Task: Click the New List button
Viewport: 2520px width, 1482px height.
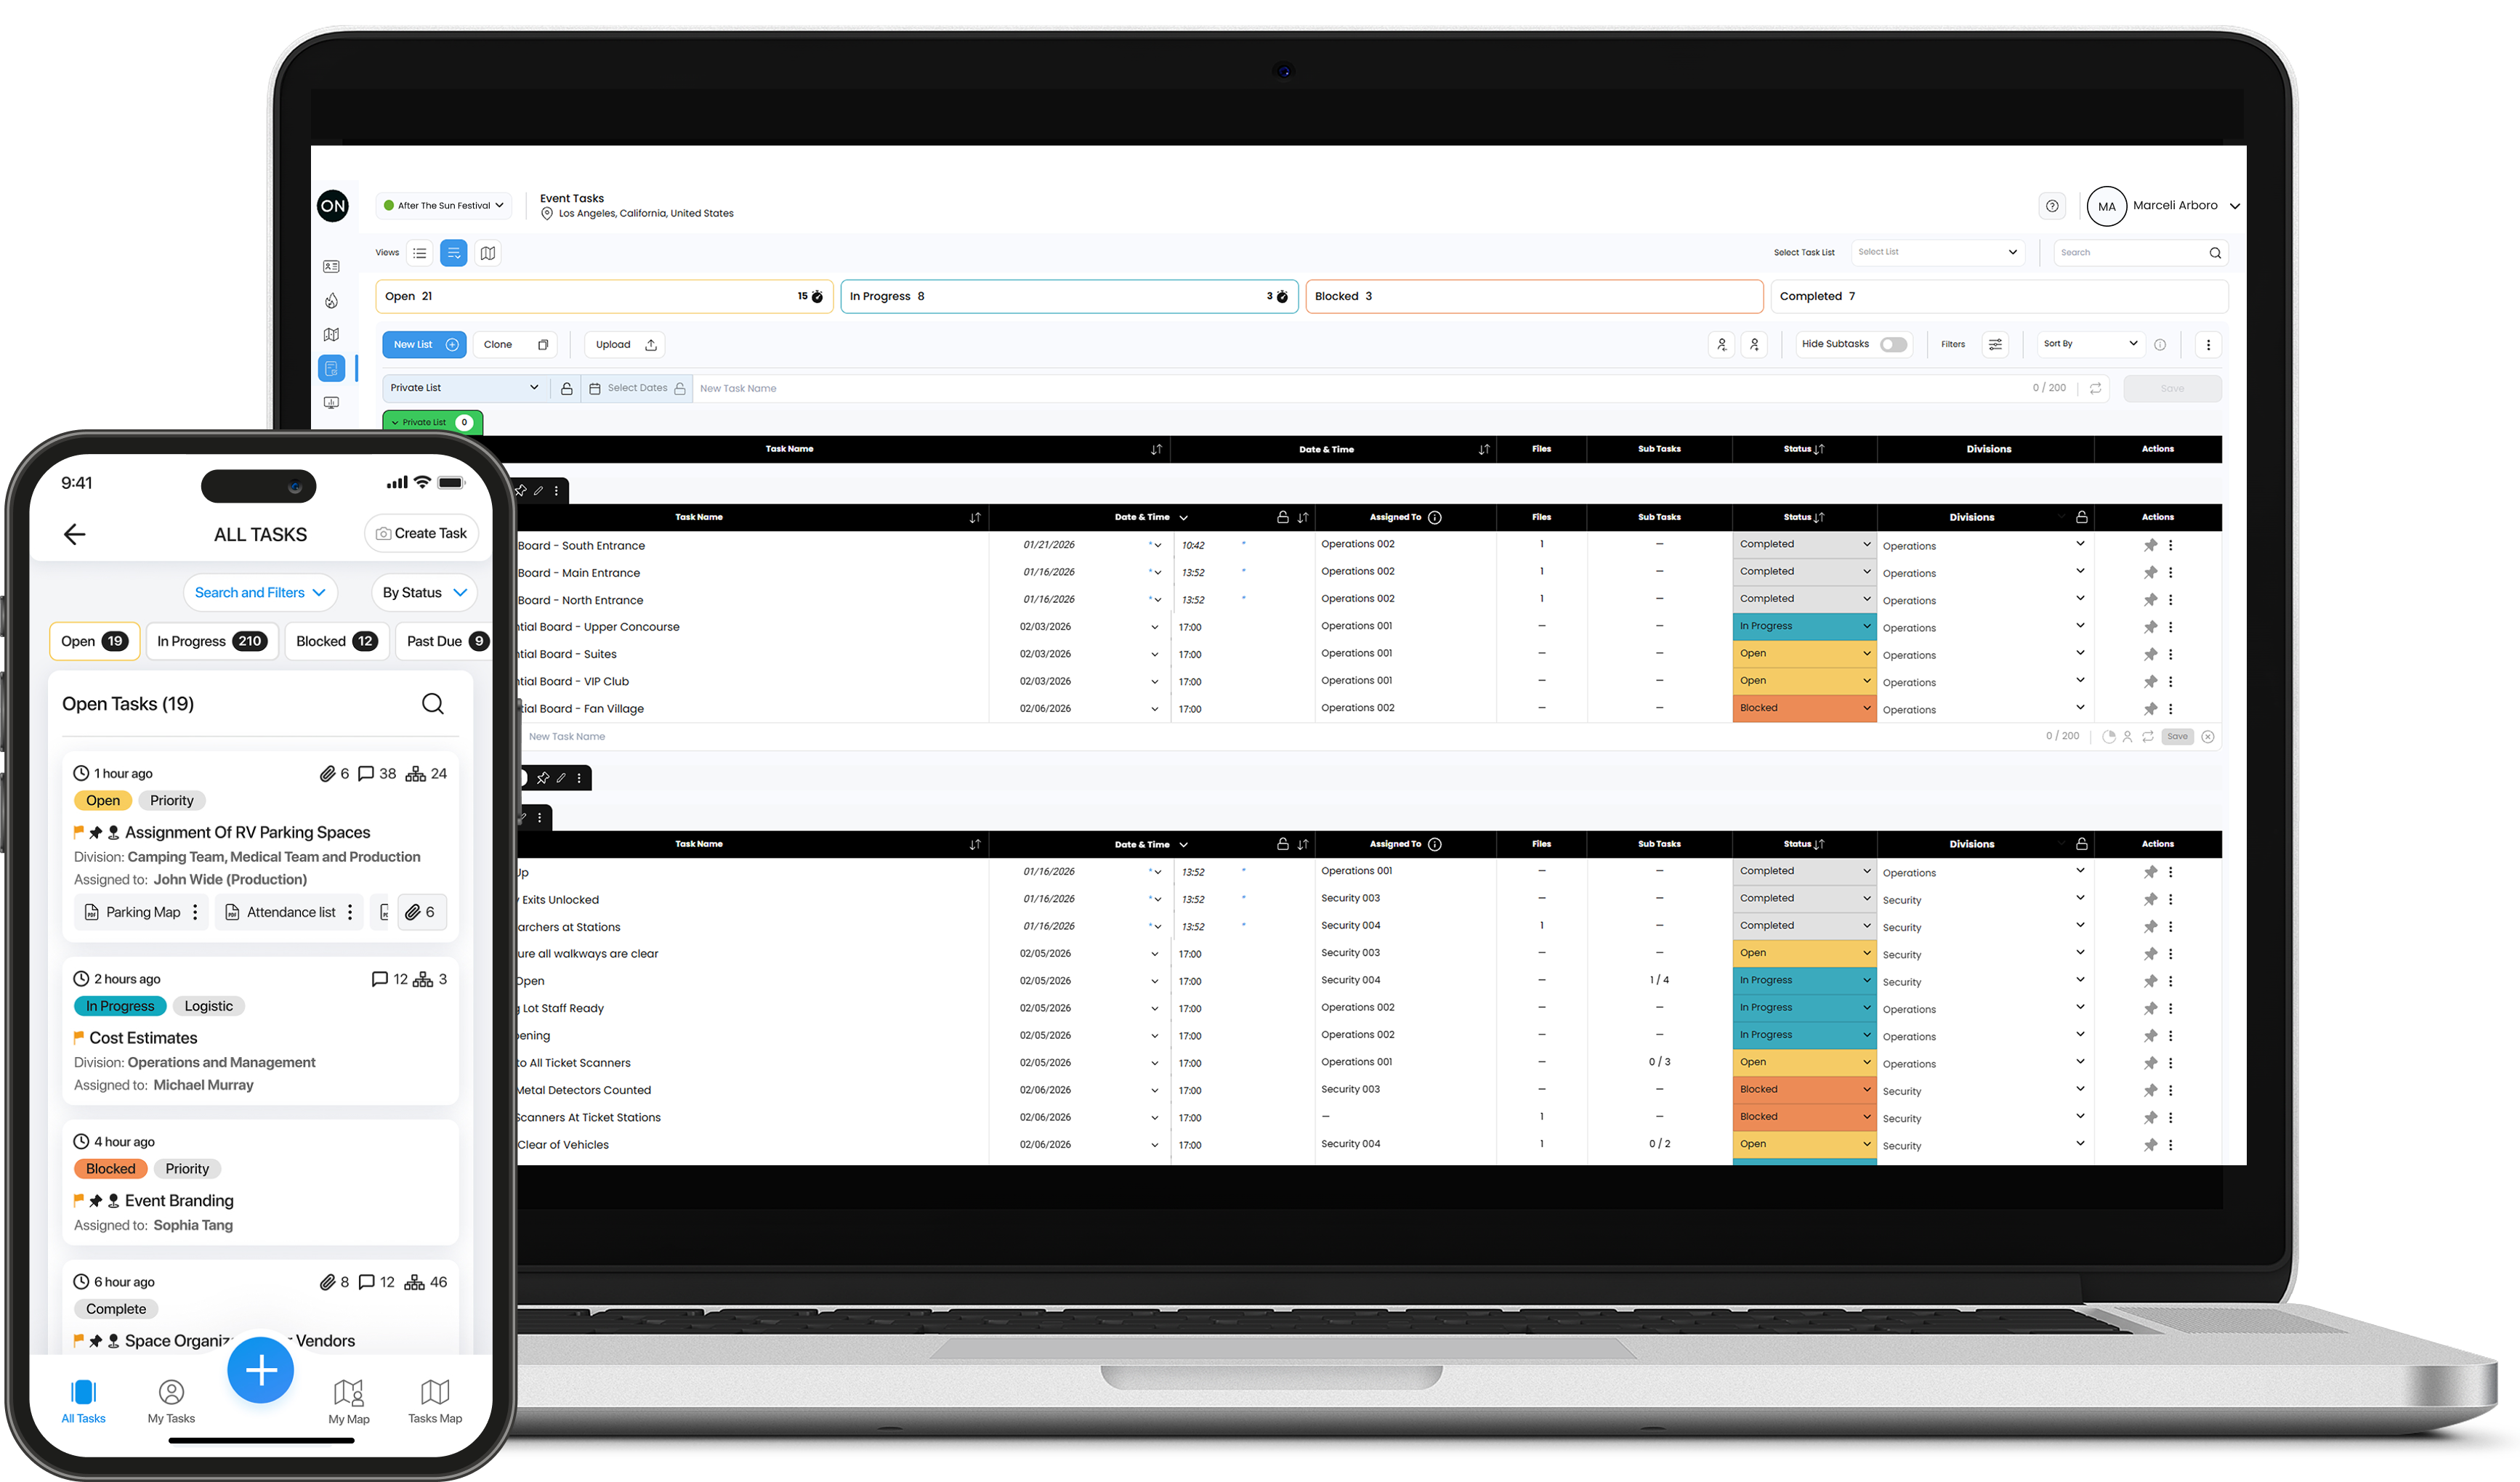Action: (424, 344)
